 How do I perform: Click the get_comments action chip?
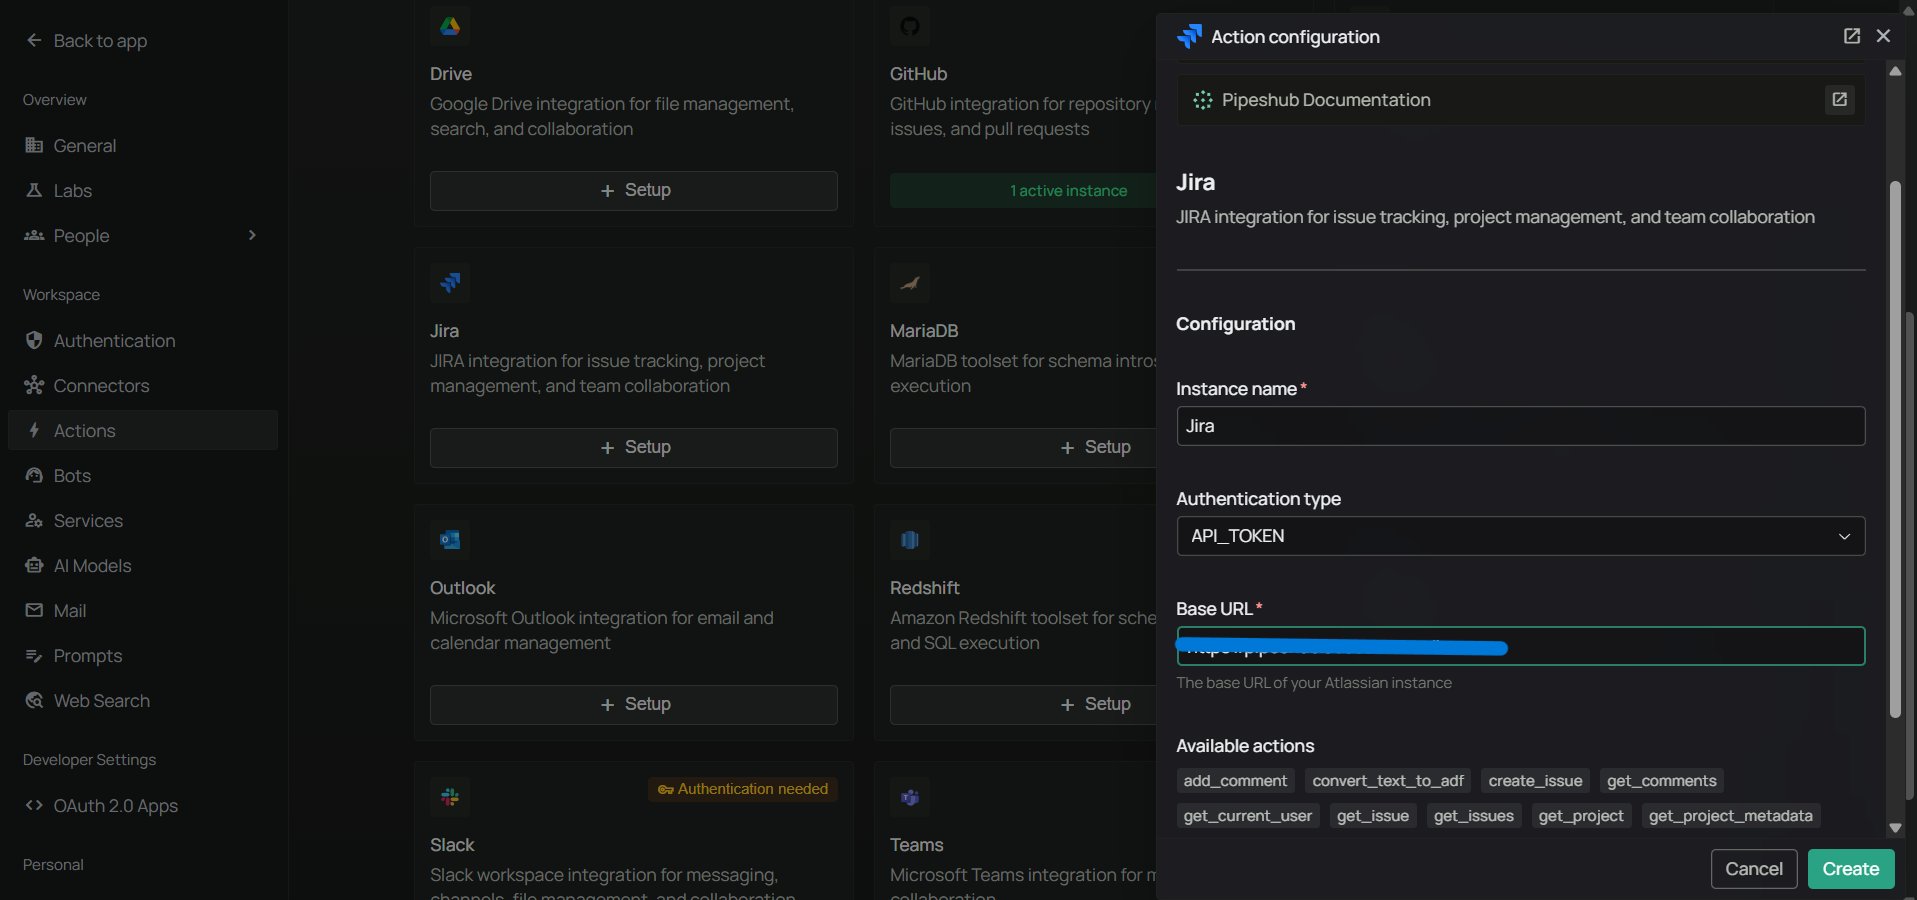[1662, 781]
